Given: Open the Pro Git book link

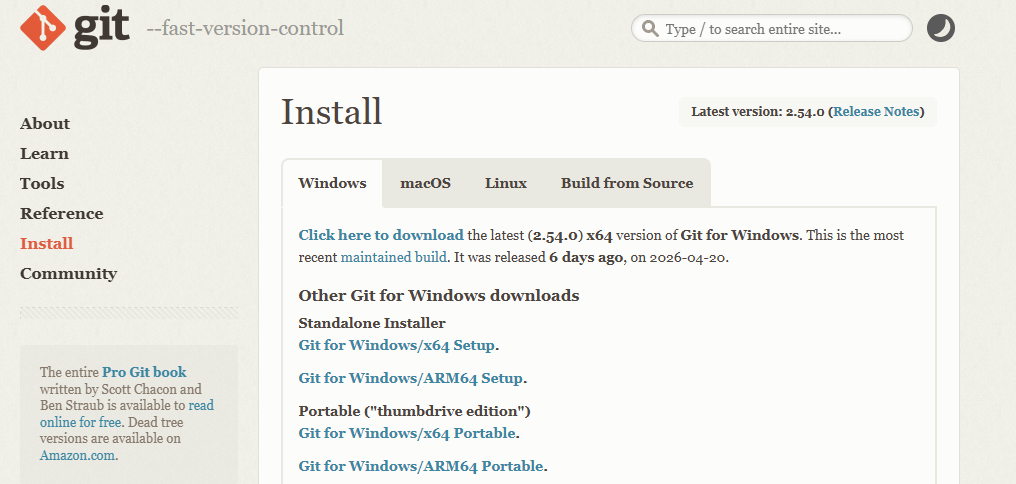Looking at the screenshot, I should pyautogui.click(x=144, y=373).
